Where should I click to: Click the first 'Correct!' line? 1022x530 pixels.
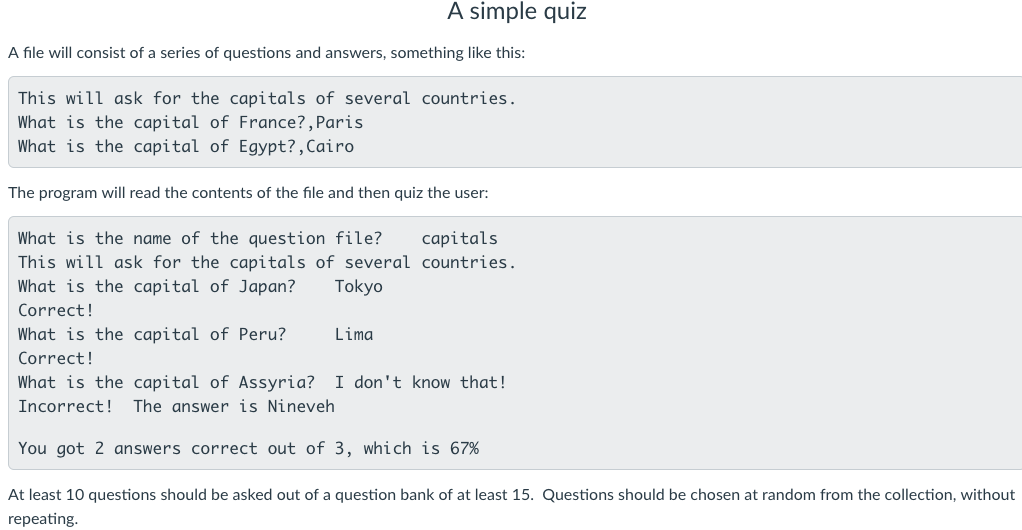(x=56, y=310)
